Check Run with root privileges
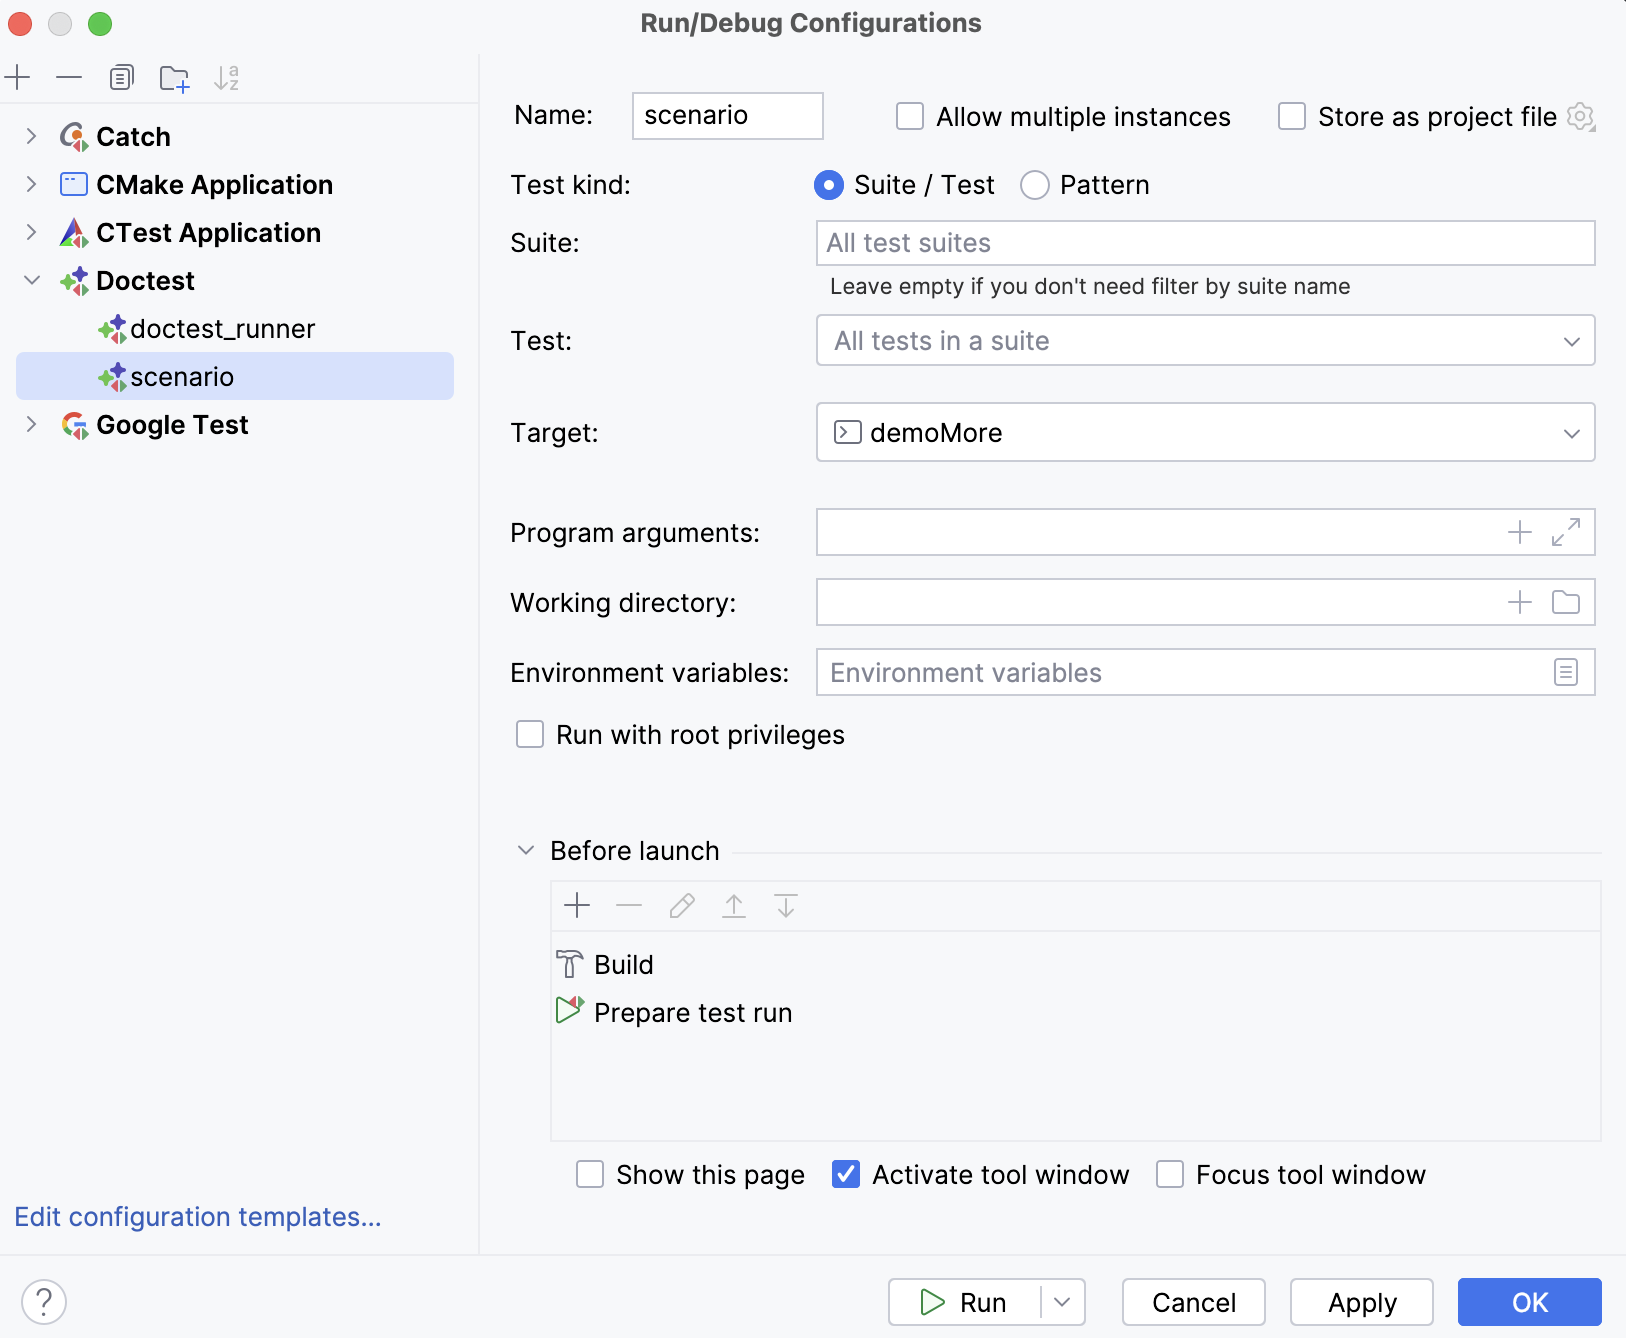Viewport: 1626px width, 1338px height. (x=530, y=734)
